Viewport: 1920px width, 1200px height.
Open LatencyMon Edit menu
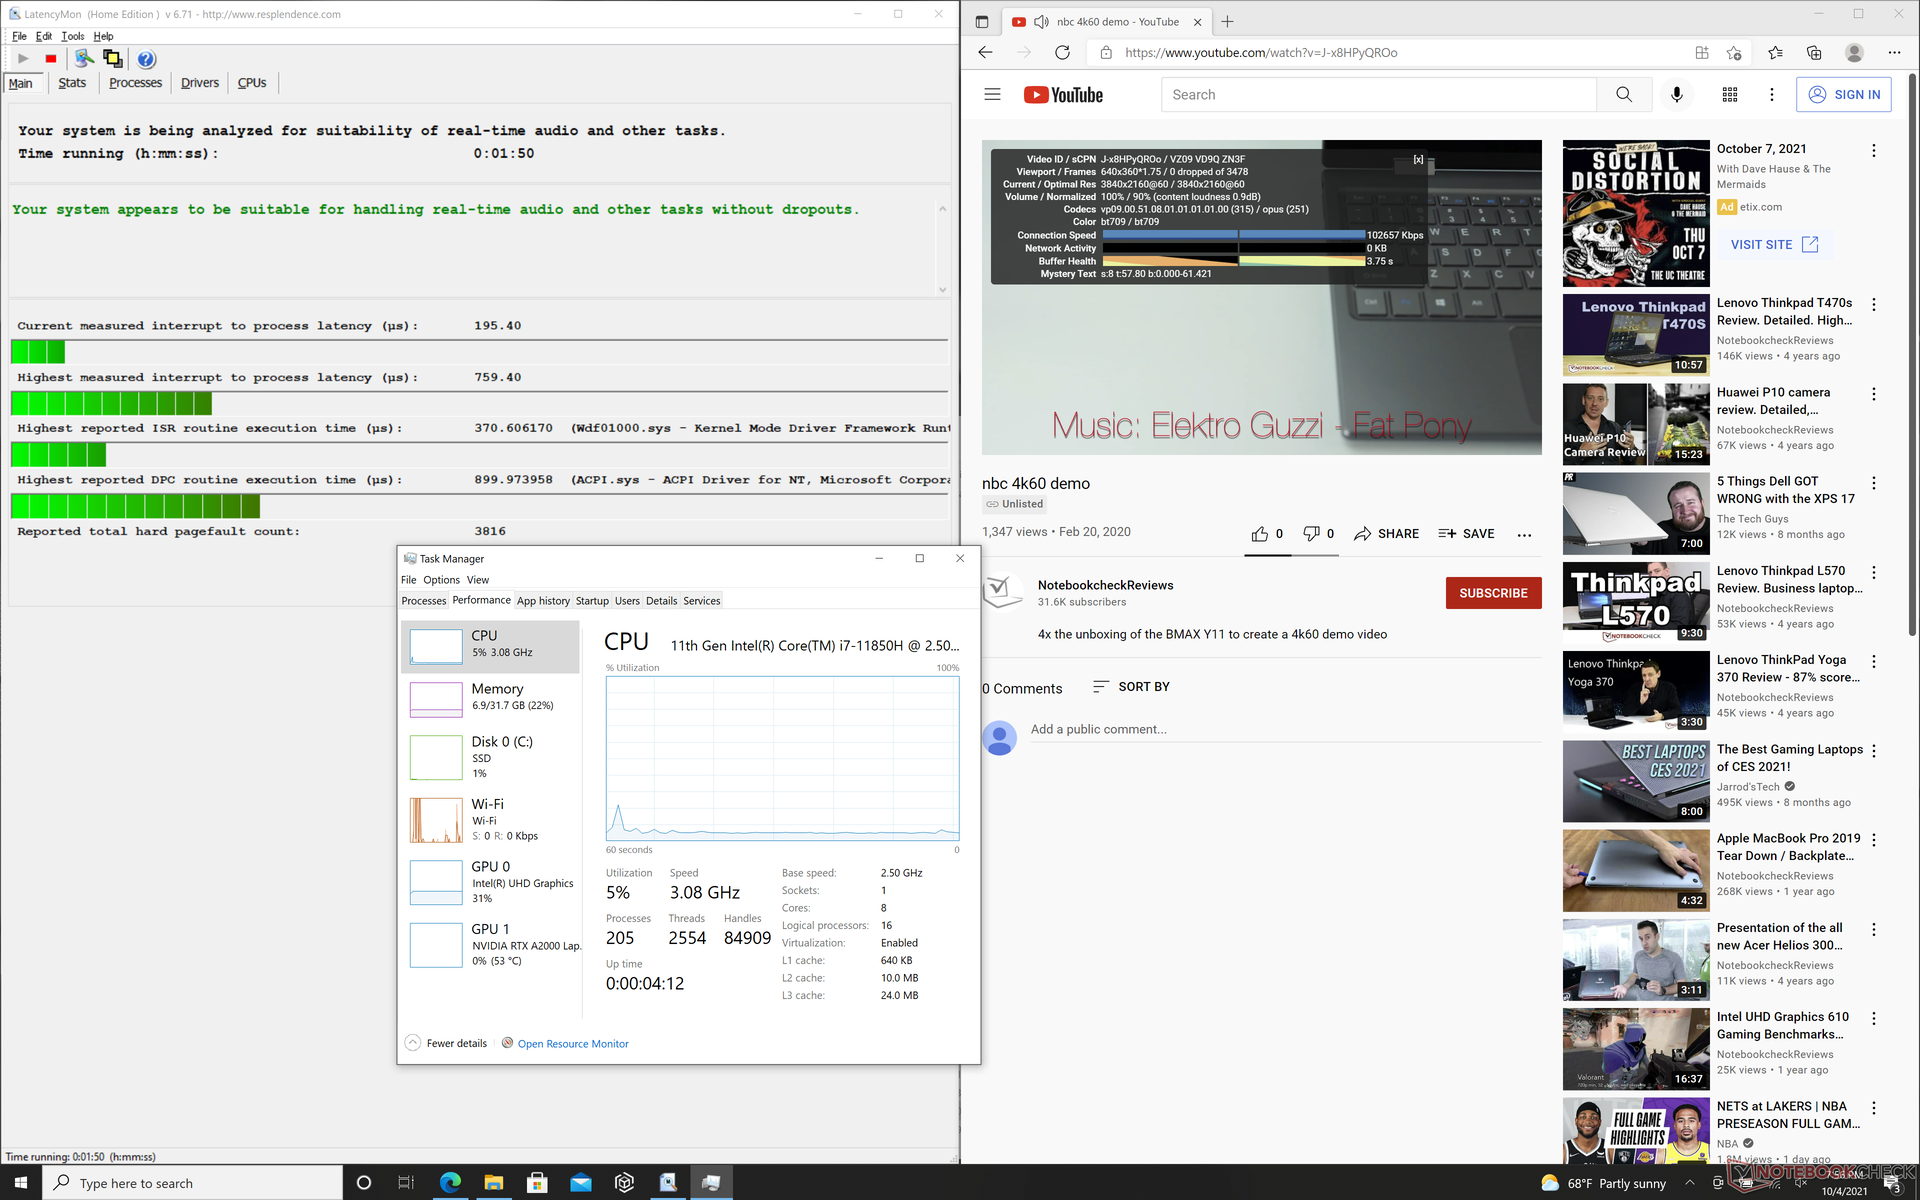(x=44, y=36)
